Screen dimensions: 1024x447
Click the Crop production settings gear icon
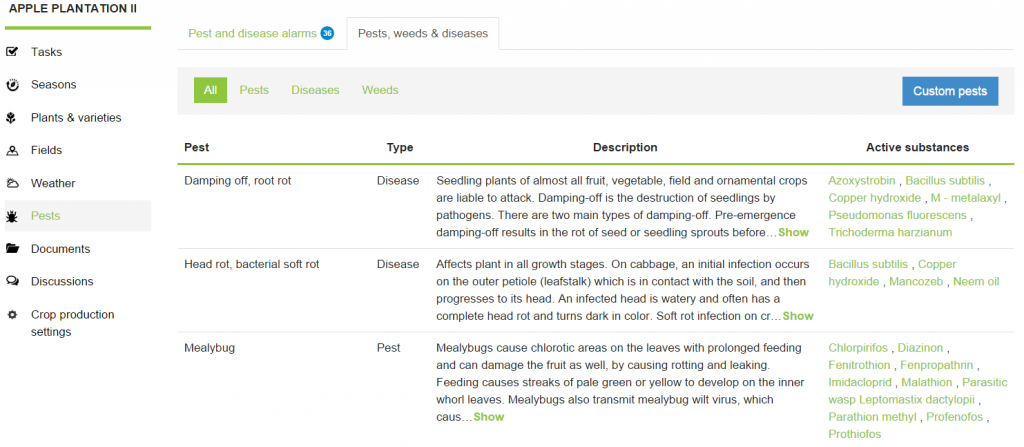[12, 315]
